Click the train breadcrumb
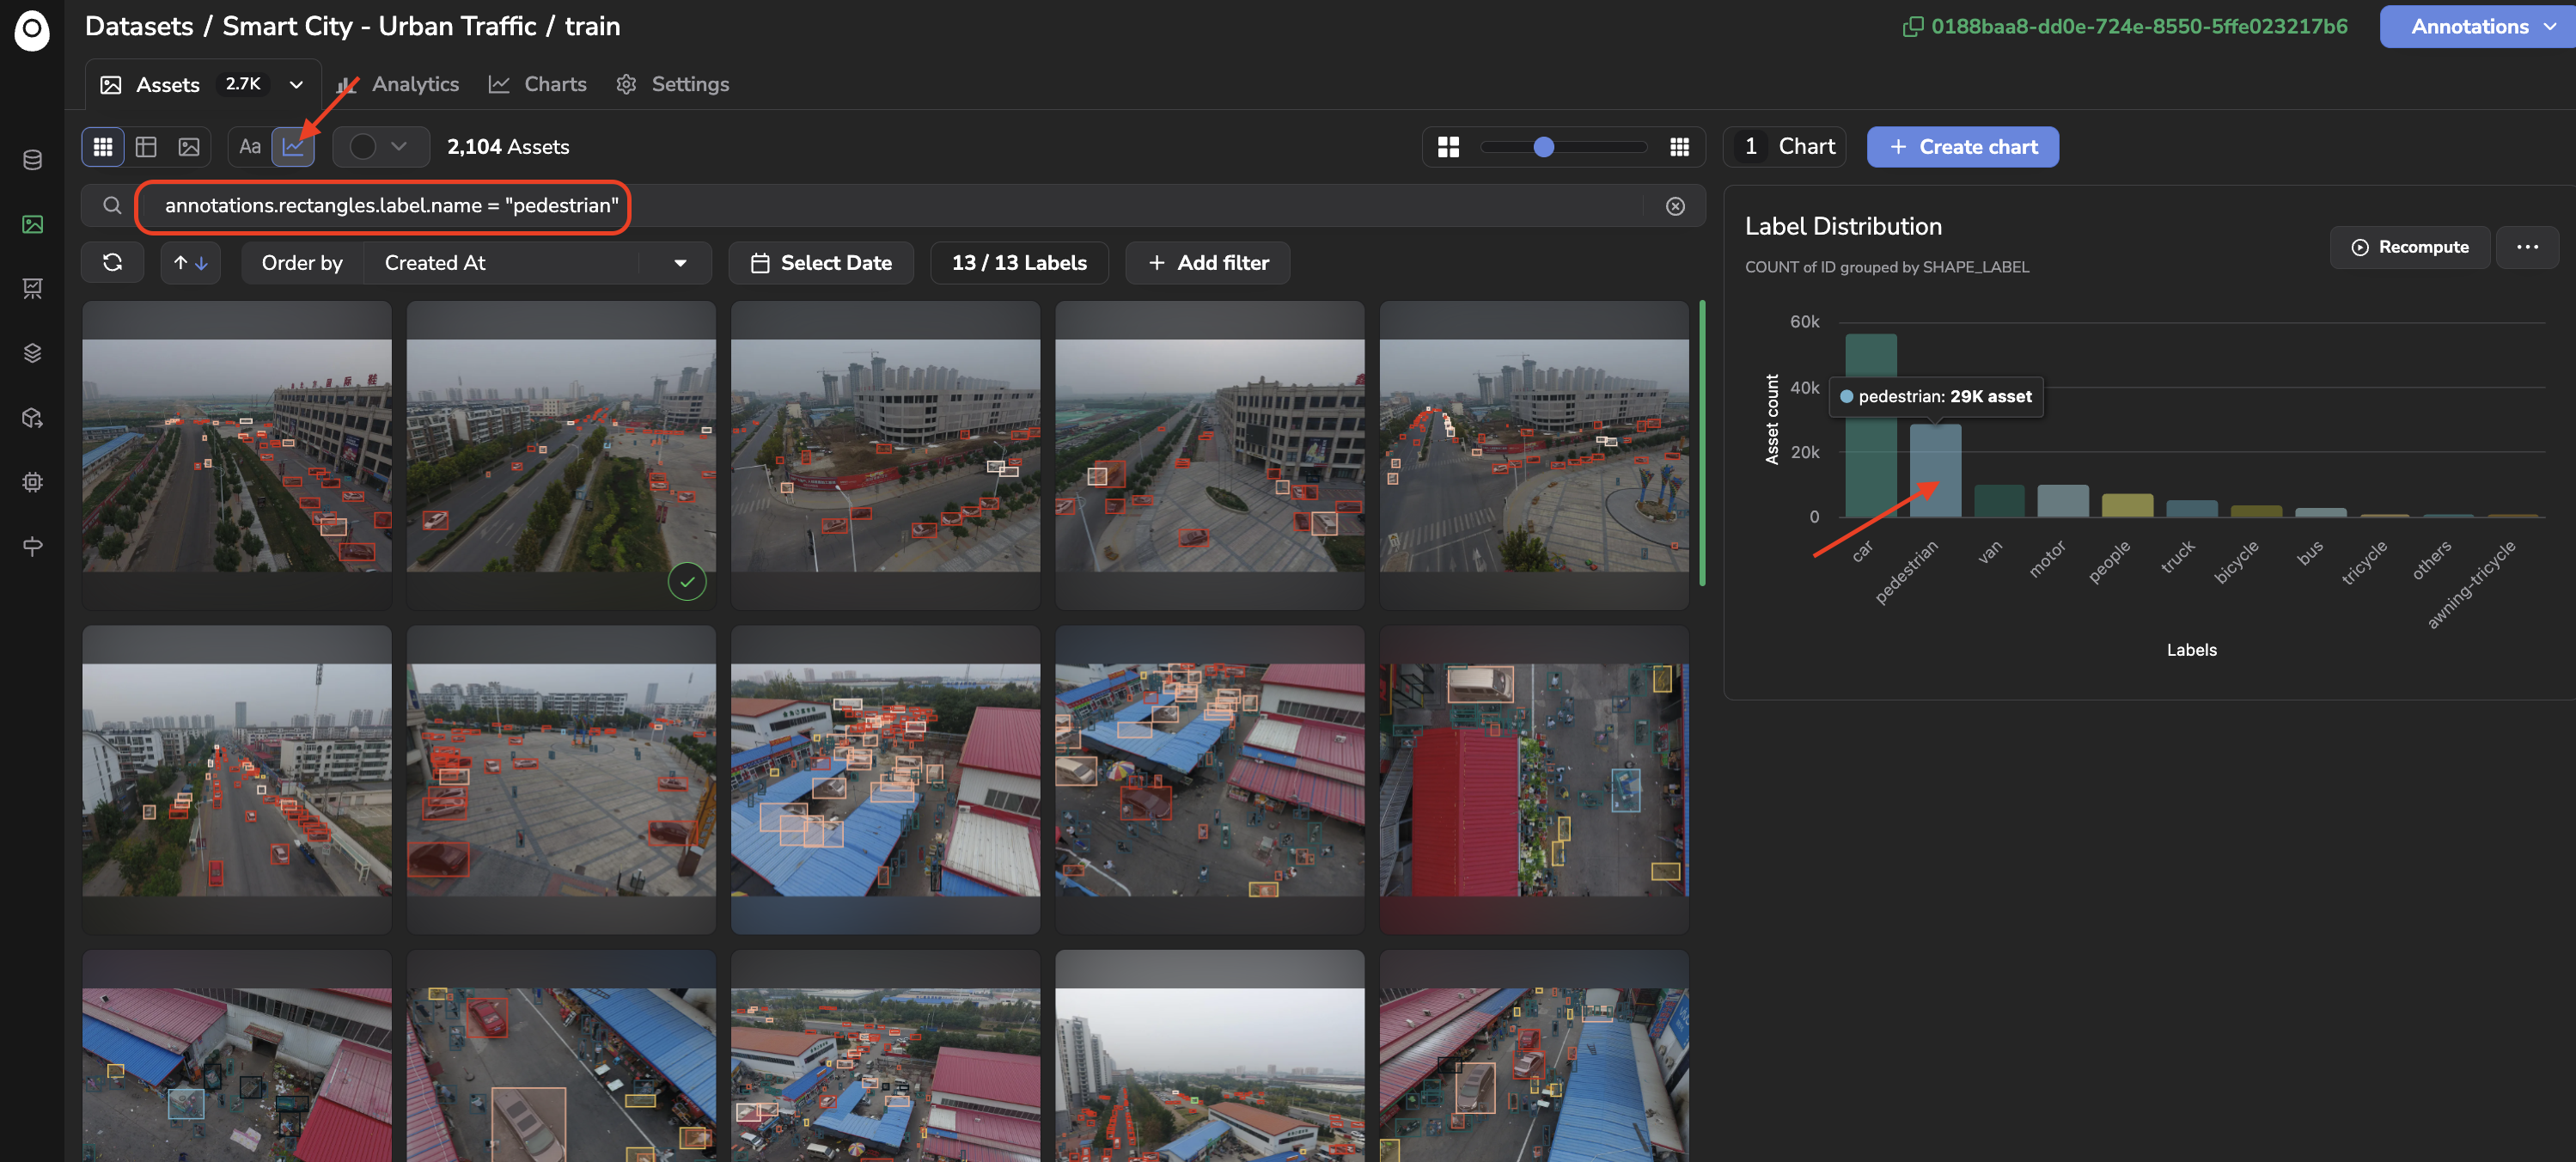Image resolution: width=2576 pixels, height=1162 pixels. [593, 26]
